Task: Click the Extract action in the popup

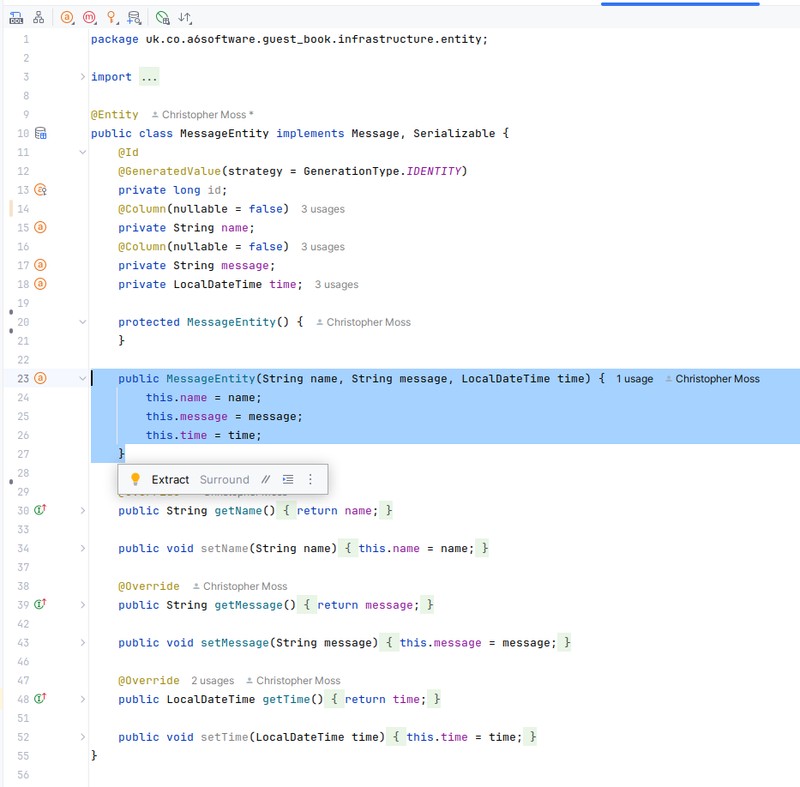Action: (170, 479)
